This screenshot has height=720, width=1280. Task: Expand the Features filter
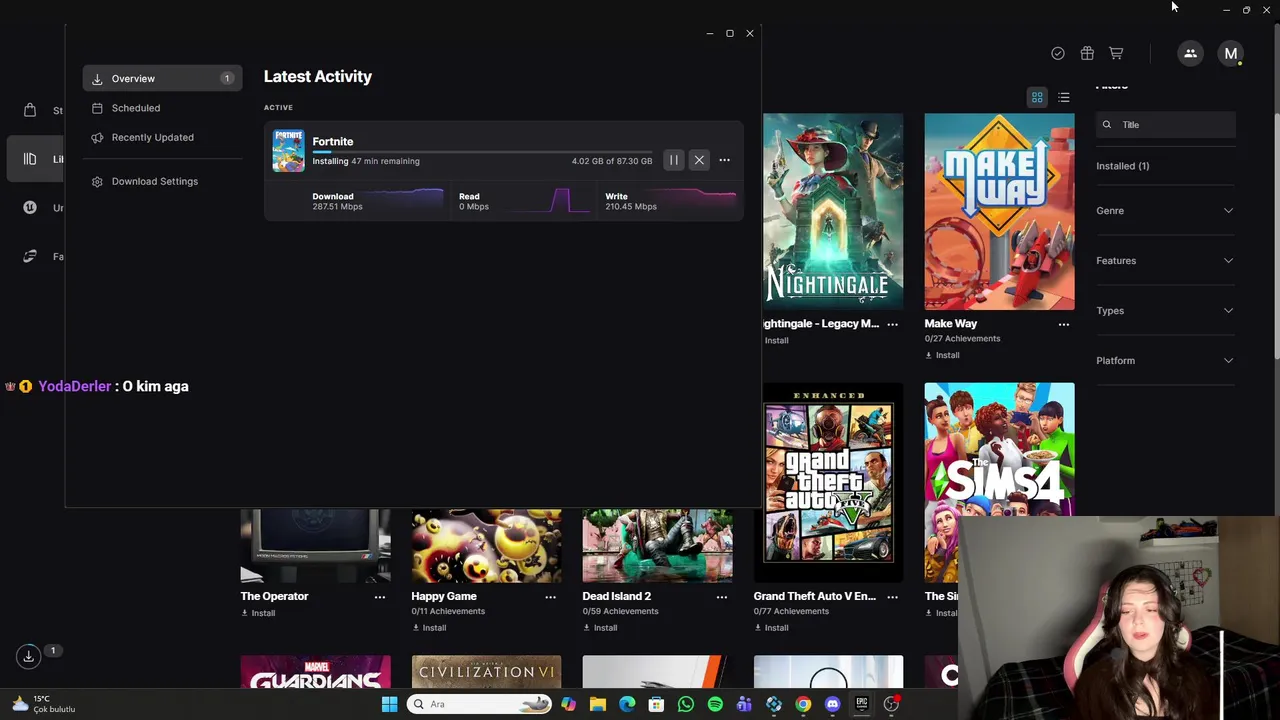(x=1165, y=261)
